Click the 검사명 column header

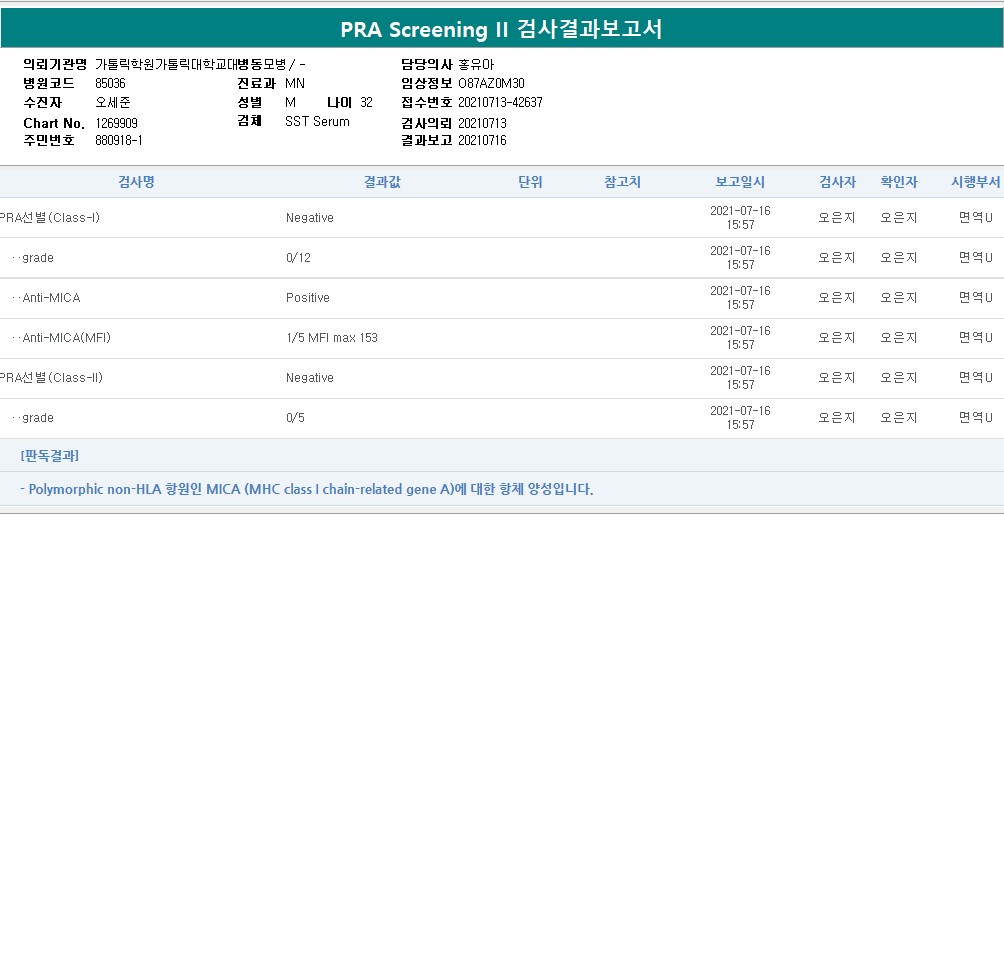click(136, 182)
